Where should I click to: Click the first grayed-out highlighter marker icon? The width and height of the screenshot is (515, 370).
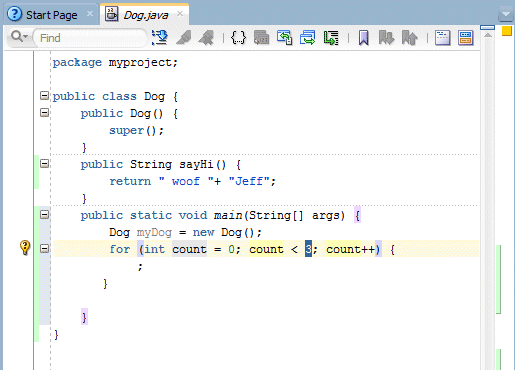pos(184,38)
